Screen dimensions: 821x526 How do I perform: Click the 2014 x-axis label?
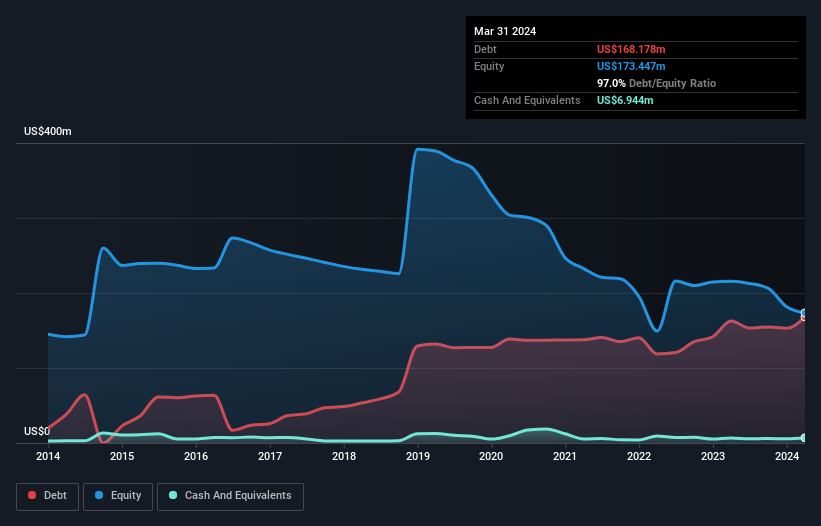pos(48,456)
